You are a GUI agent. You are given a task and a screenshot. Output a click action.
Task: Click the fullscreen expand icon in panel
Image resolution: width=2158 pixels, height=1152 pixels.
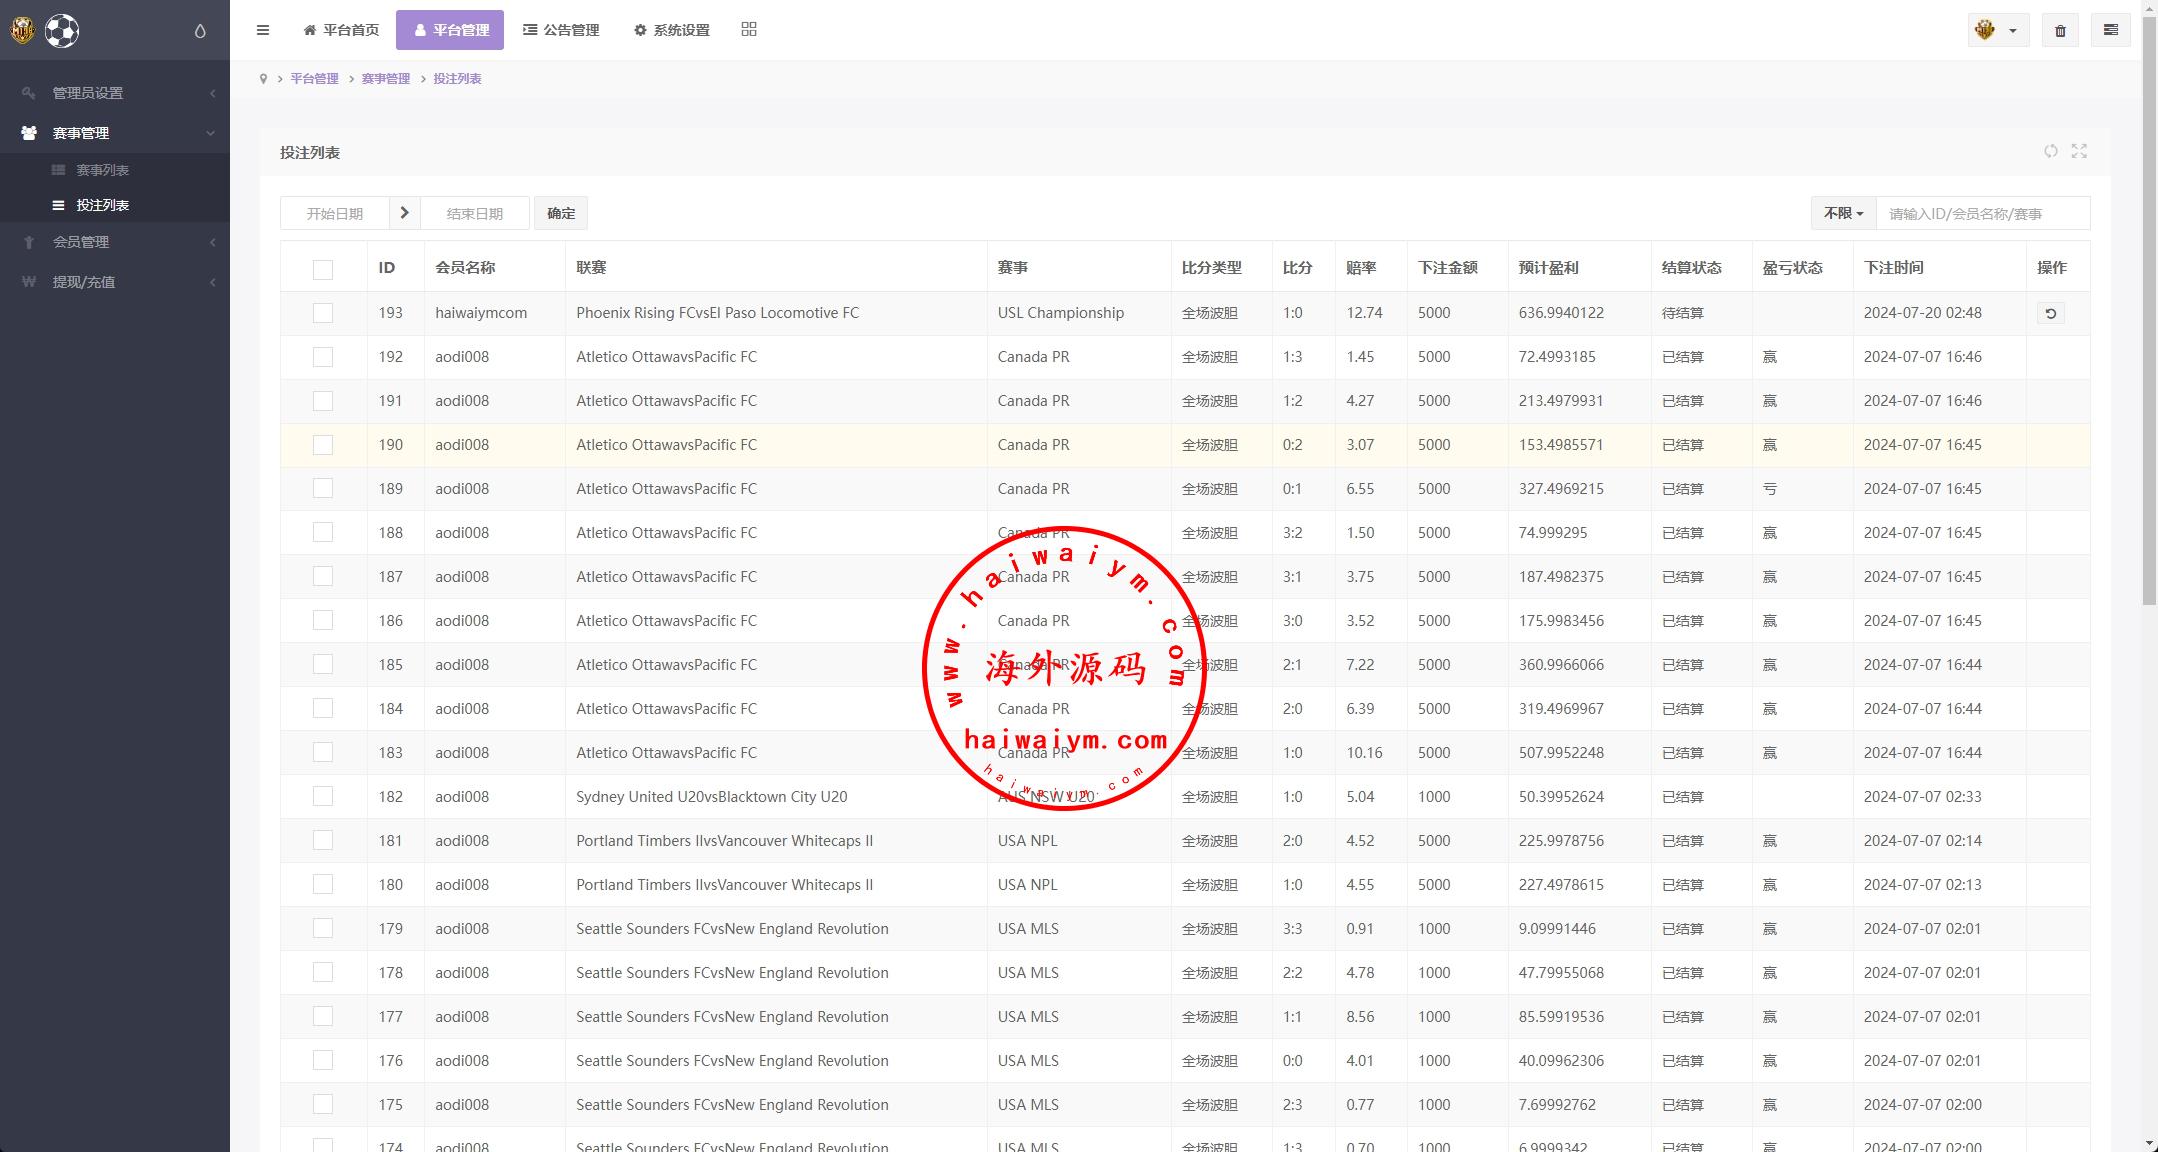click(x=2080, y=151)
